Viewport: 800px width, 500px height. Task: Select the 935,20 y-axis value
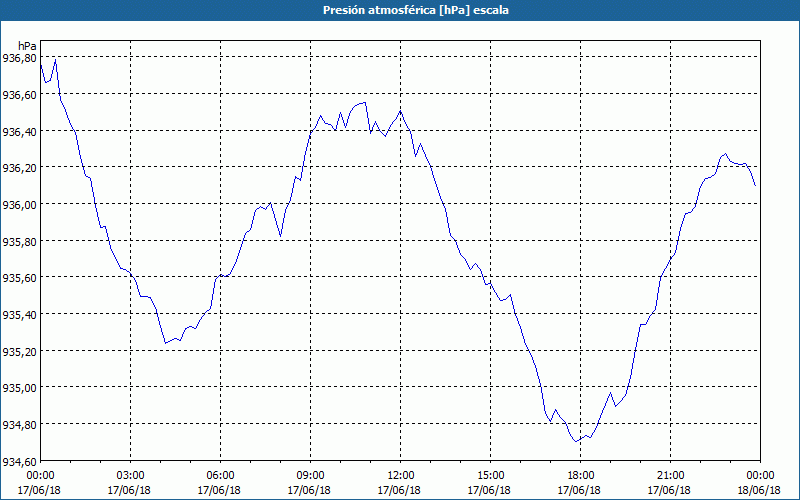click(19, 352)
